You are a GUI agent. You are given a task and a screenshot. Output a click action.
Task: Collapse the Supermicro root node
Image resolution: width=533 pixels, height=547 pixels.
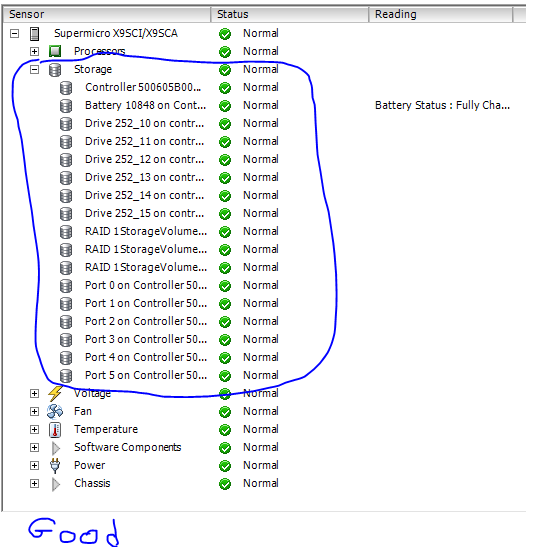pyautogui.click(x=14, y=33)
